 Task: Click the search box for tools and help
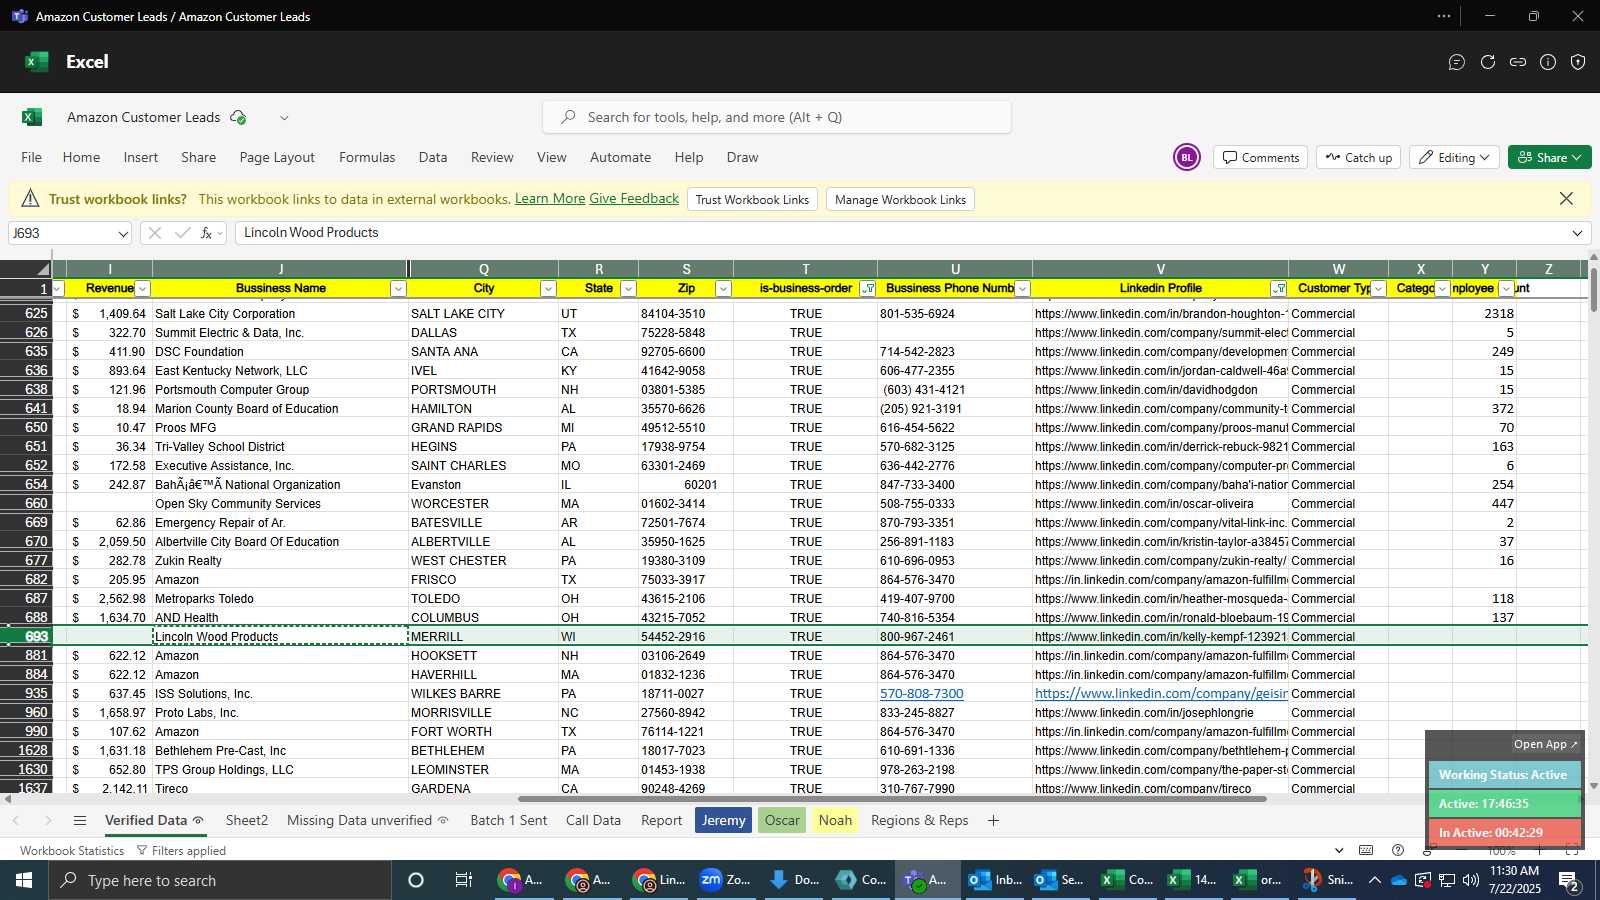pos(777,117)
